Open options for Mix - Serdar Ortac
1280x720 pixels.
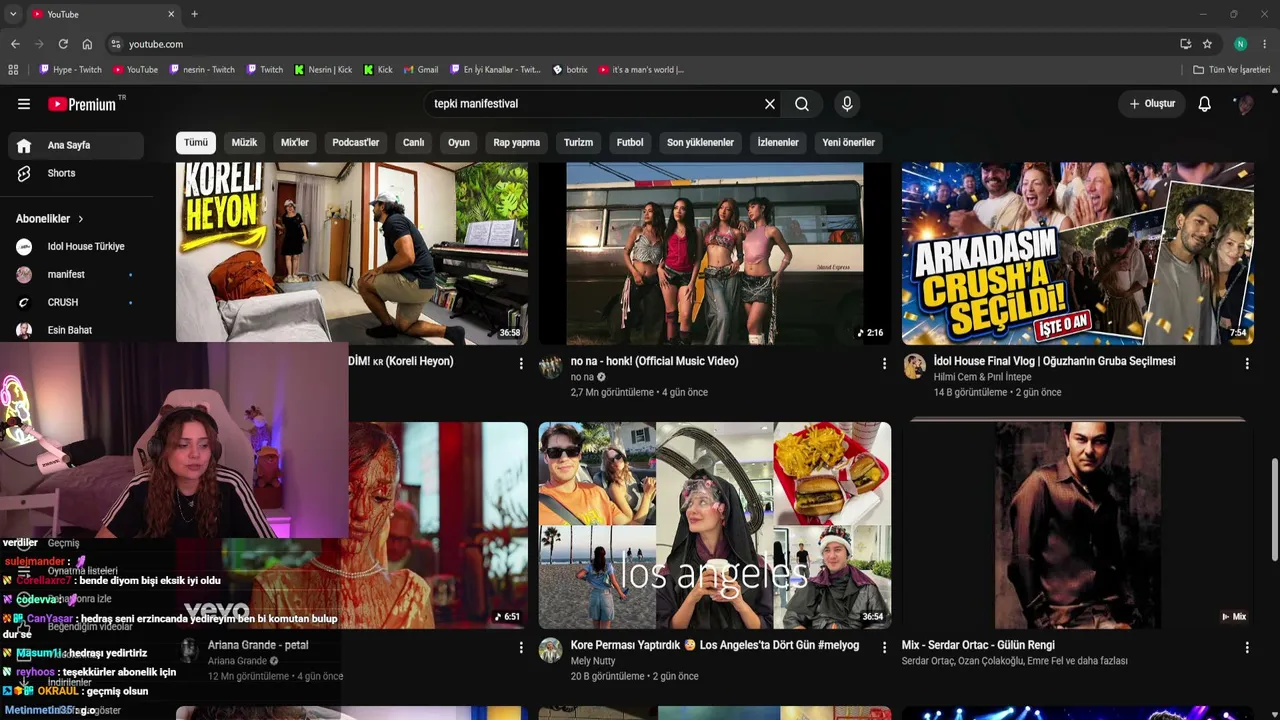(1247, 648)
